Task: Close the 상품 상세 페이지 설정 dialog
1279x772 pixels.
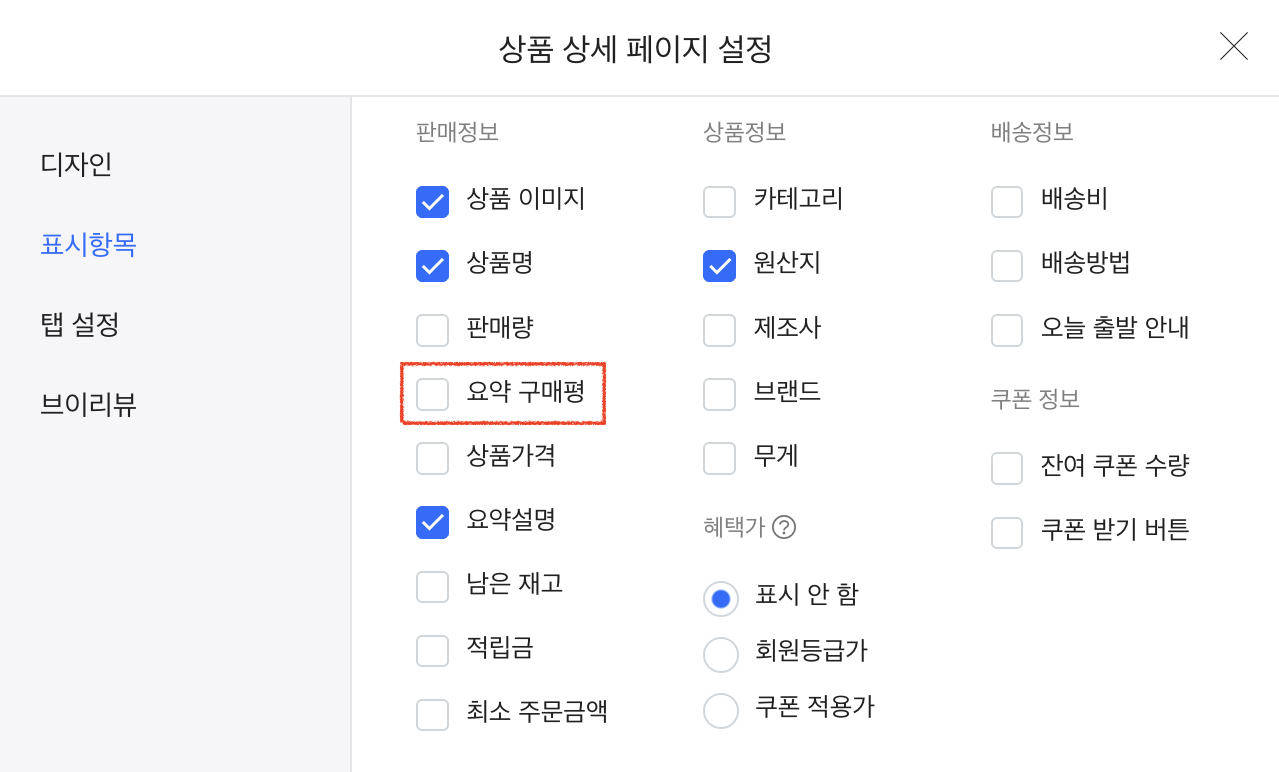Action: pos(1233,47)
